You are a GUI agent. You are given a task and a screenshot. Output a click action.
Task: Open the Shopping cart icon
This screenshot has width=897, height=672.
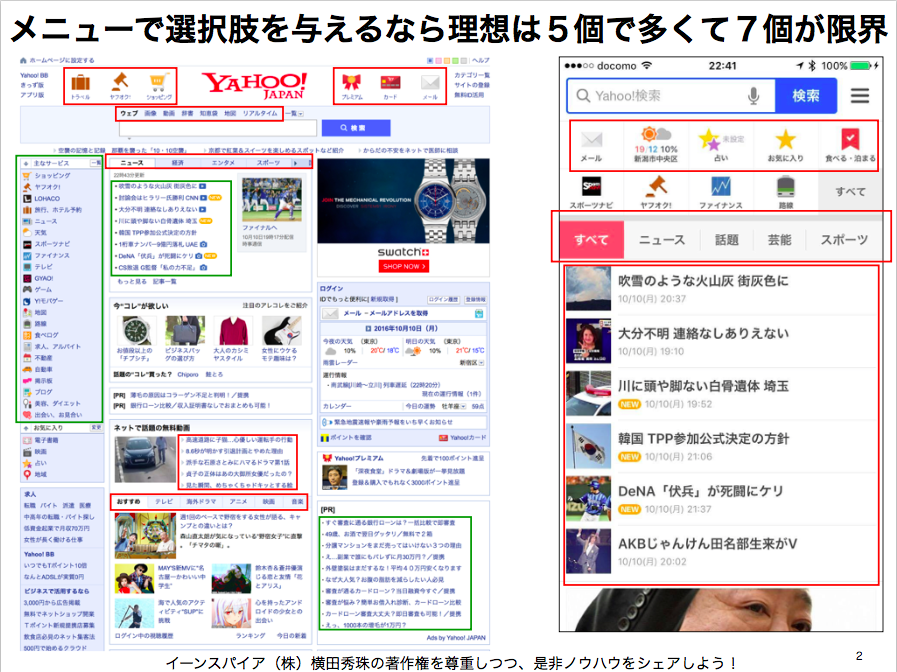tap(158, 82)
